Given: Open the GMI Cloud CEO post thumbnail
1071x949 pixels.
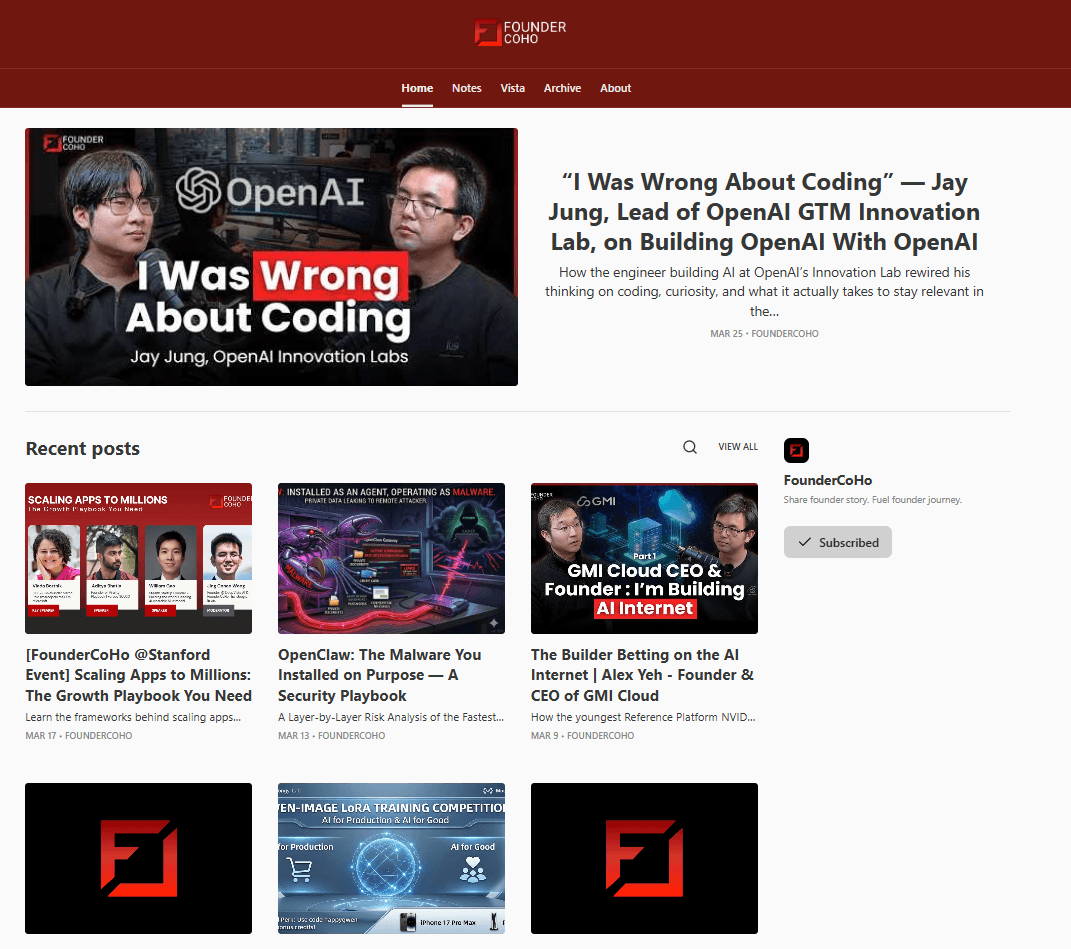Looking at the screenshot, I should click(644, 558).
